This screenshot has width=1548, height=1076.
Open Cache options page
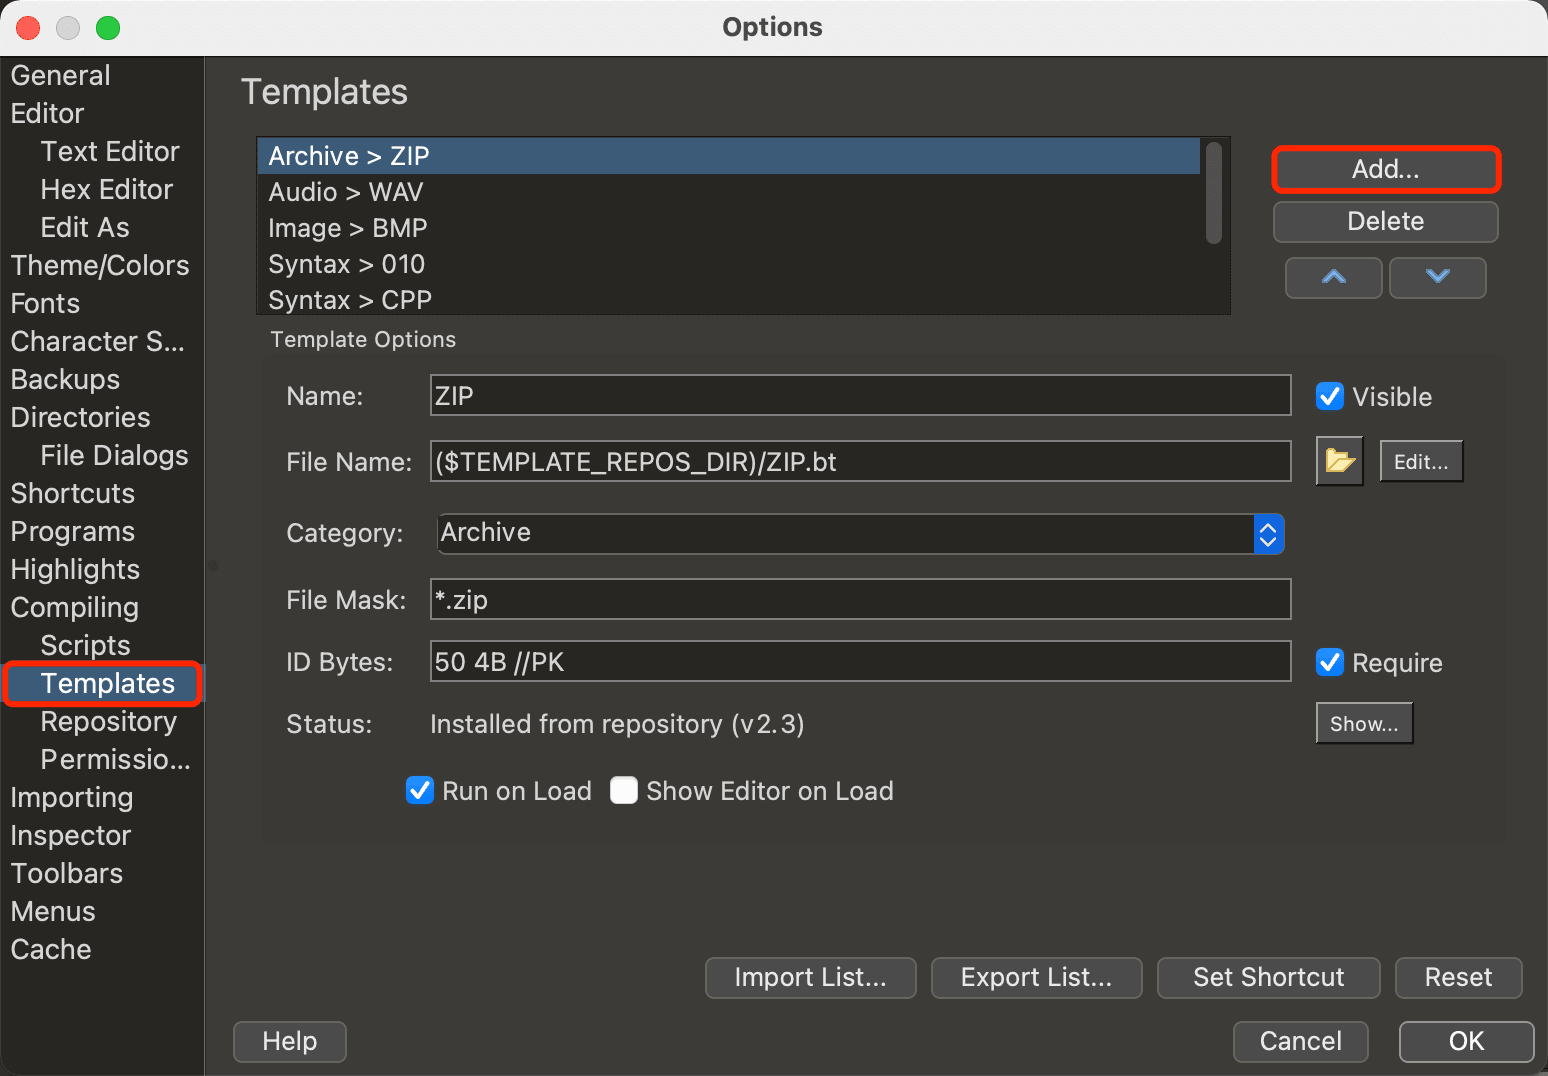pos(50,949)
